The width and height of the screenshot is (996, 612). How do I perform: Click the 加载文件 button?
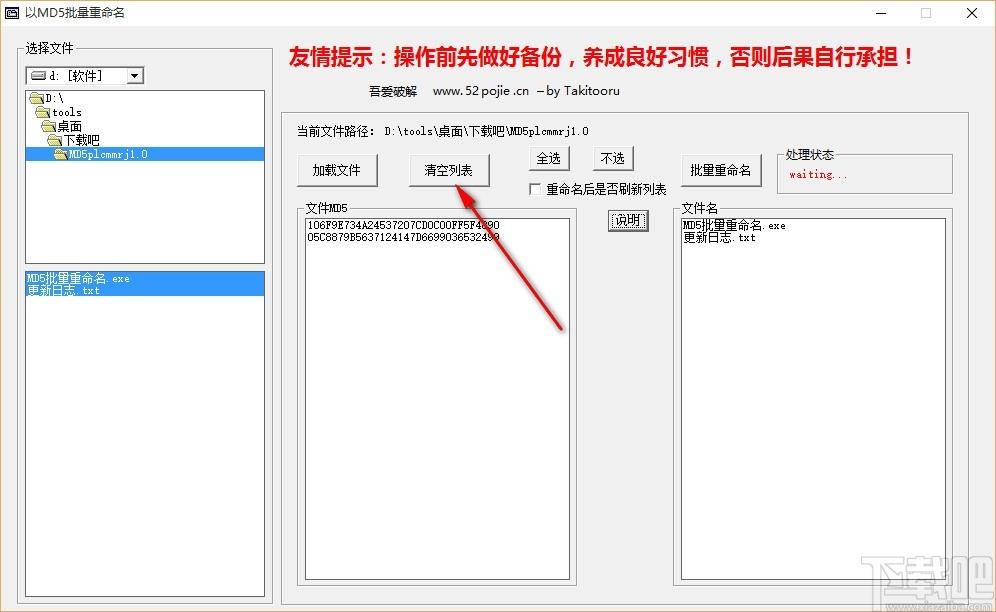[337, 170]
